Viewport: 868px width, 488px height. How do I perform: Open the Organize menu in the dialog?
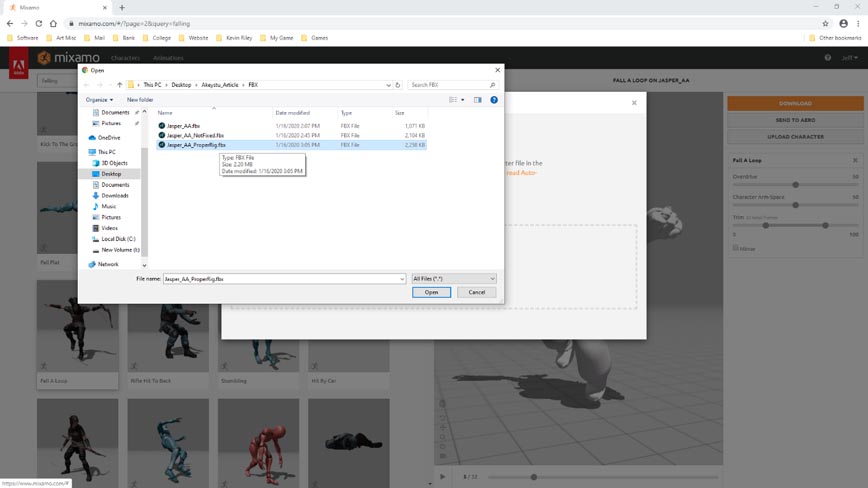99,100
